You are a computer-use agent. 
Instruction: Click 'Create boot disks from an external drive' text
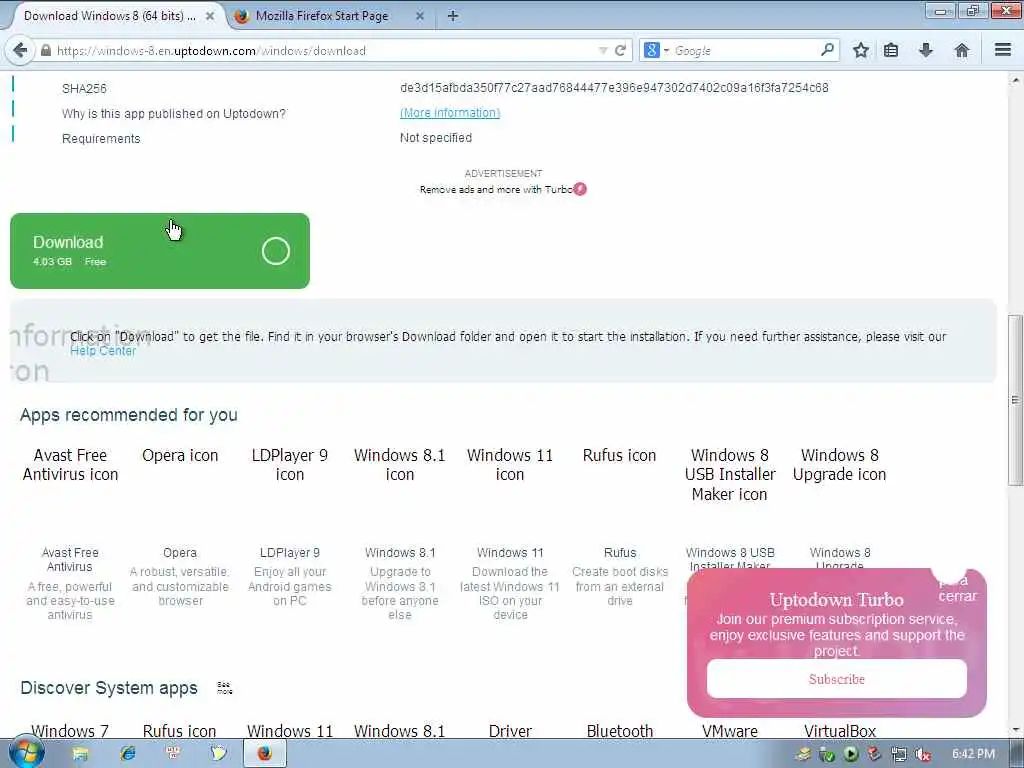(620, 586)
